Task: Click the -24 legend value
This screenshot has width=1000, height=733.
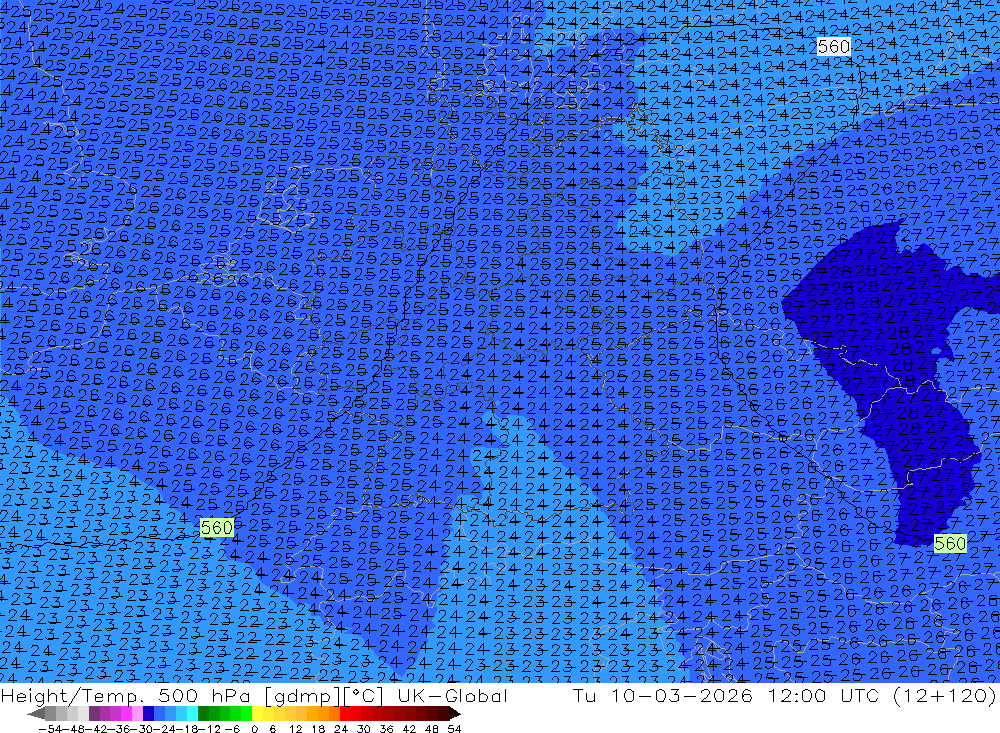Action: [x=163, y=729]
